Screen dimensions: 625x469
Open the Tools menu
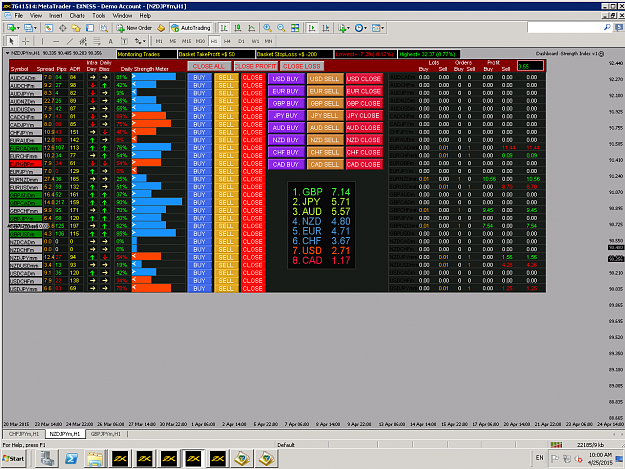[98, 16]
